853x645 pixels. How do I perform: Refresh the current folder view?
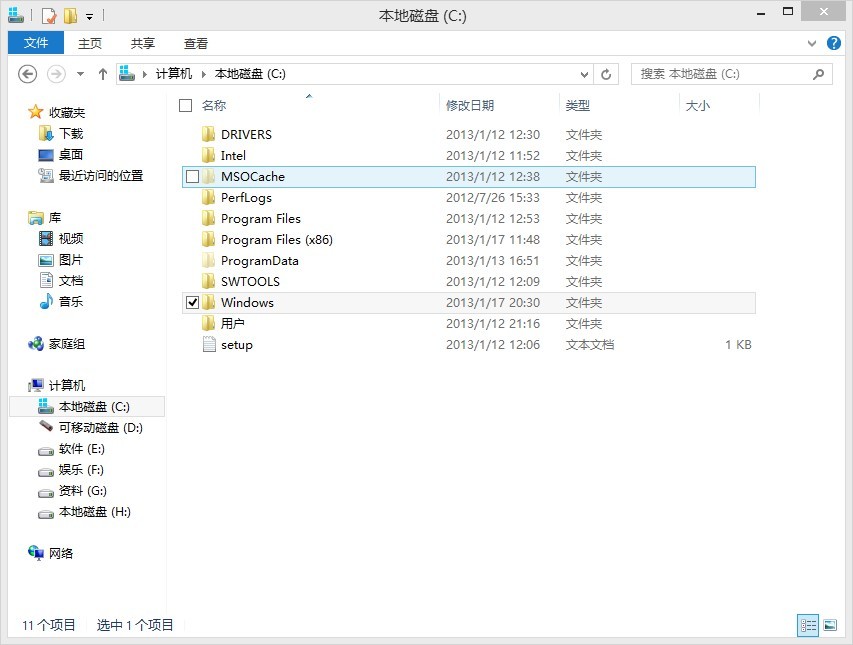pyautogui.click(x=606, y=75)
